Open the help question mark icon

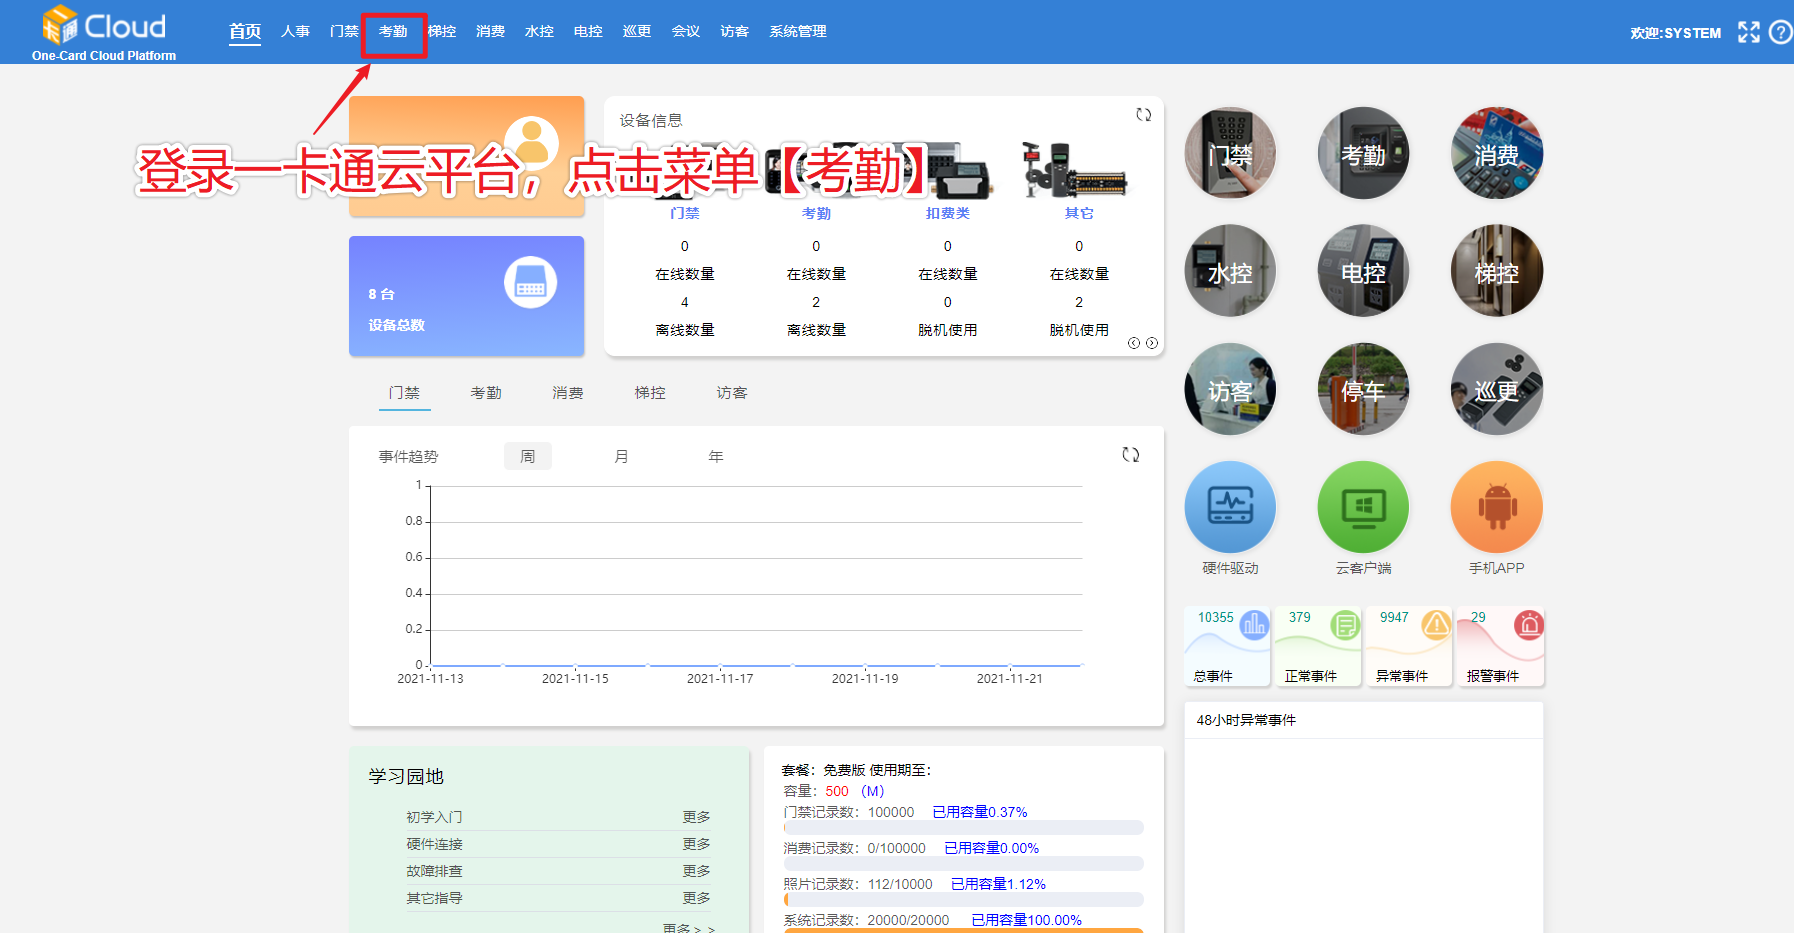pyautogui.click(x=1780, y=32)
